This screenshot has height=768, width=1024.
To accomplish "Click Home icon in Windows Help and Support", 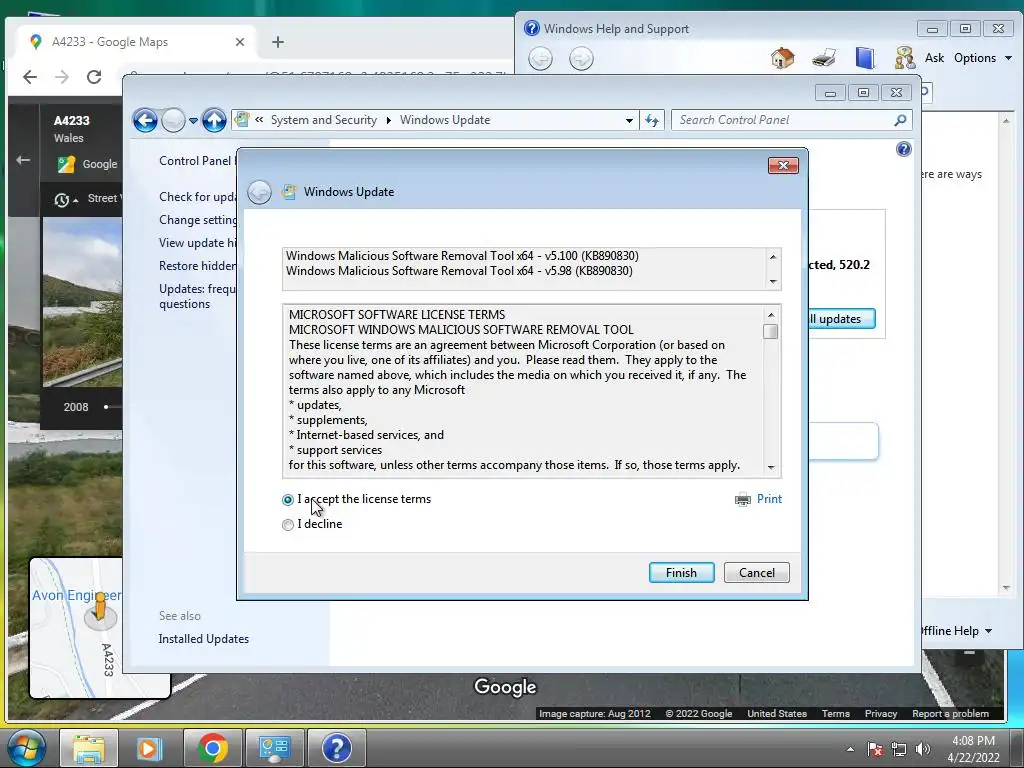I will 782,58.
